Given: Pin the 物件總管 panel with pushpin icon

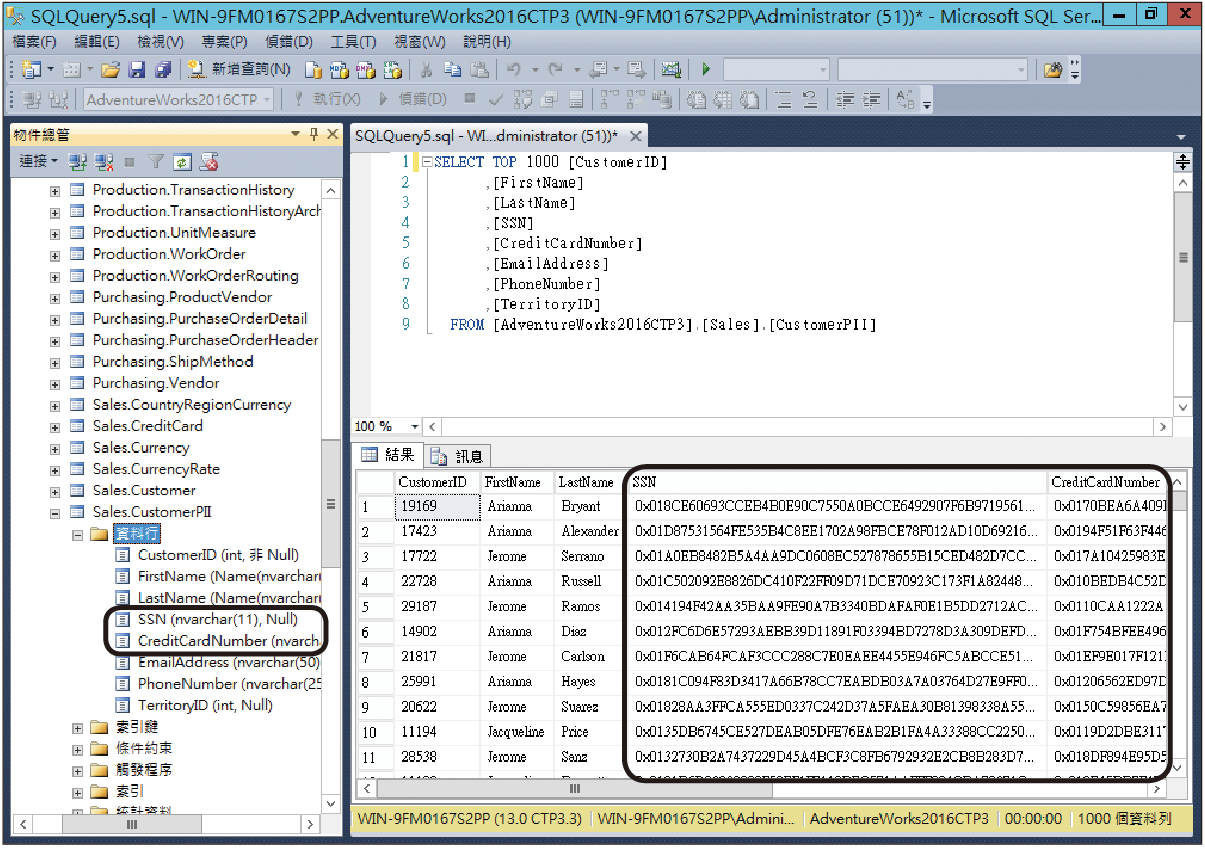Looking at the screenshot, I should [314, 135].
